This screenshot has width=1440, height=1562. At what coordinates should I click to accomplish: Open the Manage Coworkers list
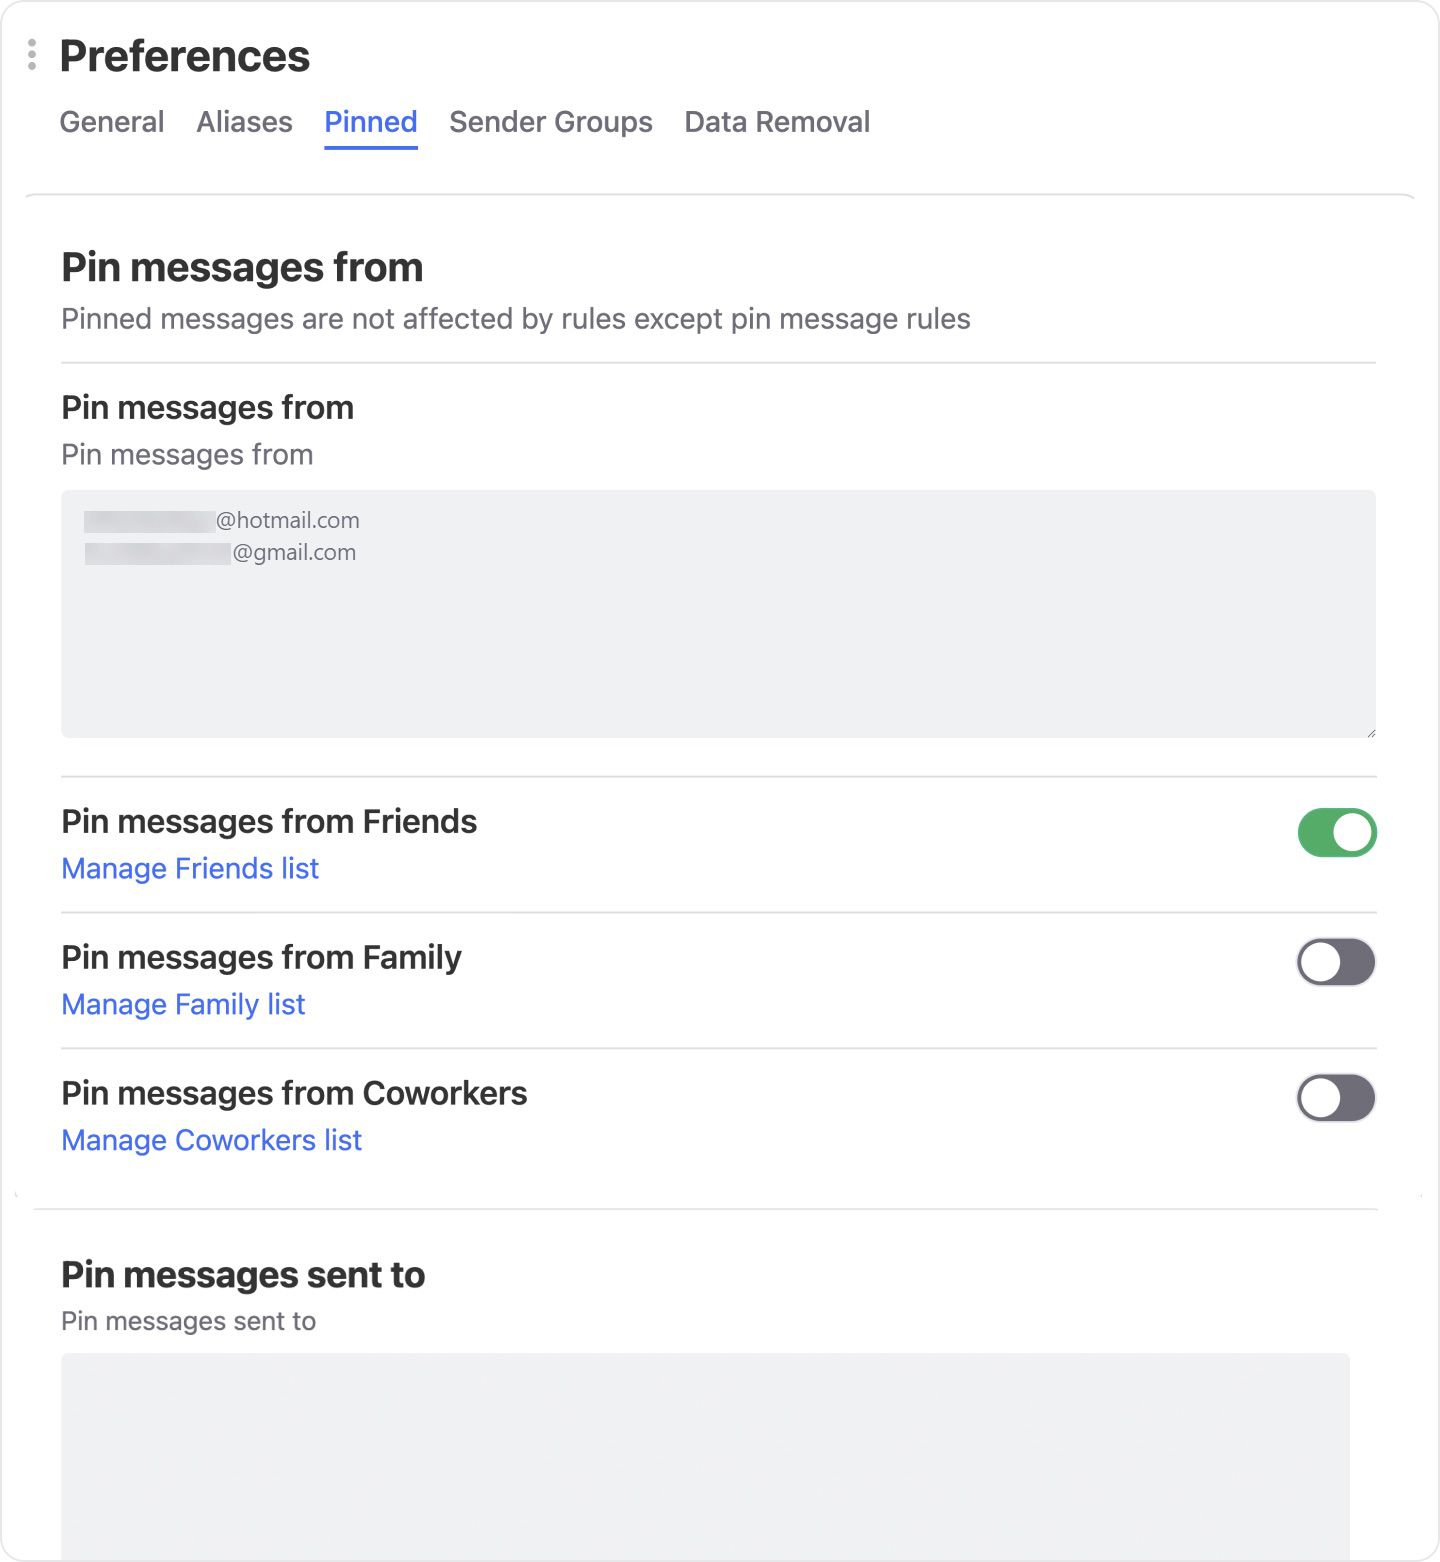pos(211,1139)
